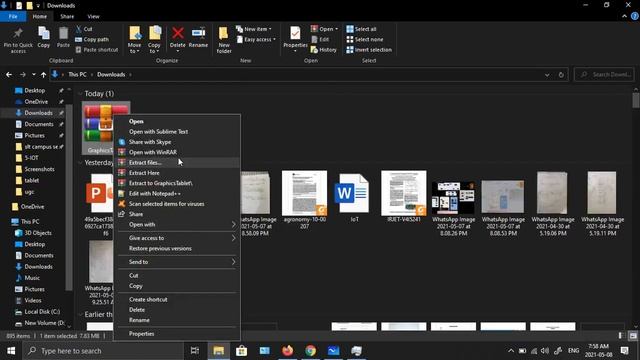
Task: Choose Scan selected items for viruses
Action: click(177, 204)
